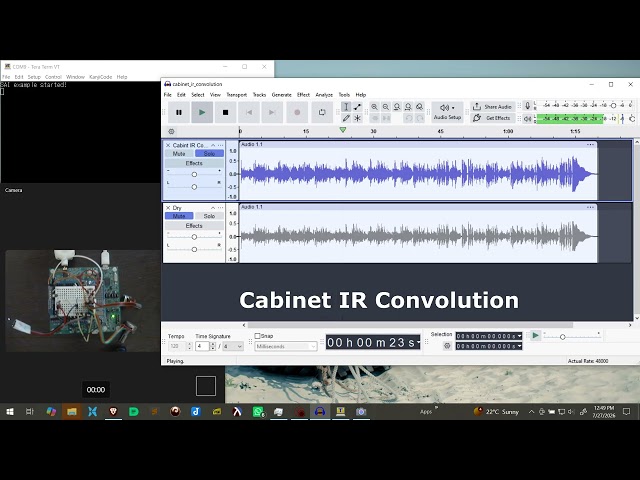The image size is (640, 480).
Task: Click Play-at-speed green button
Action: coord(535,336)
